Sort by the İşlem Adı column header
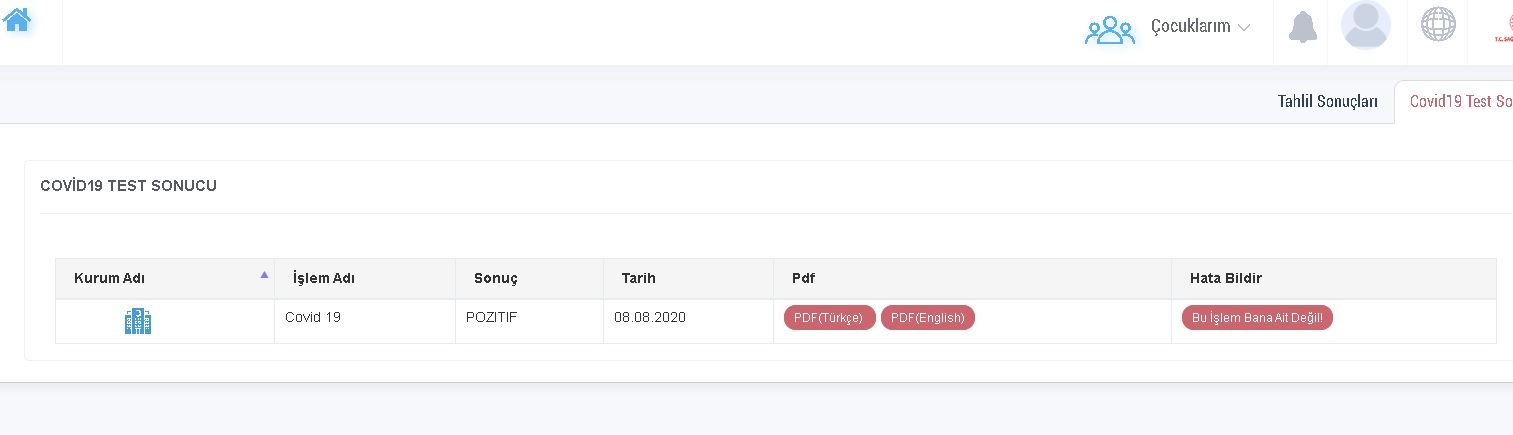1513x435 pixels. pyautogui.click(x=324, y=278)
